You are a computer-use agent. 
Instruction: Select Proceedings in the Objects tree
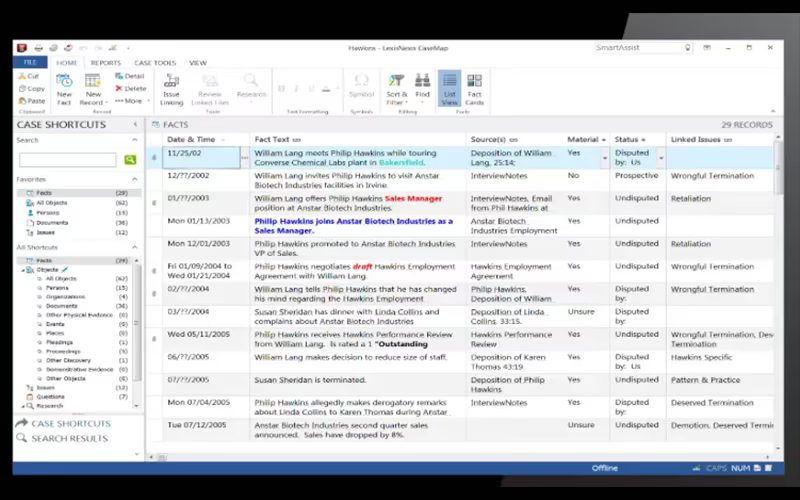point(63,351)
